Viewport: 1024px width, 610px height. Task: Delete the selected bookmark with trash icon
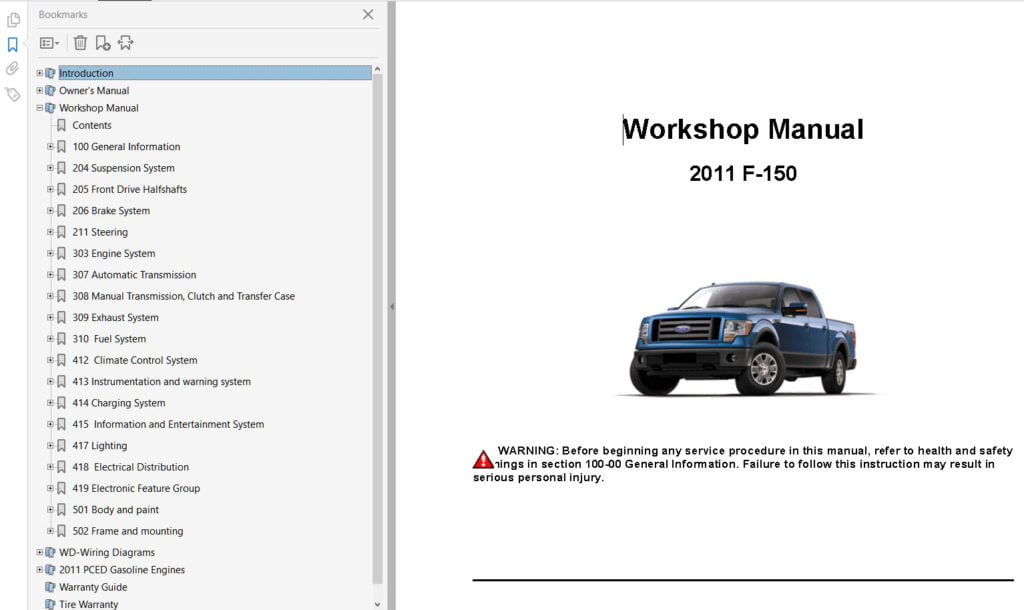tap(80, 43)
